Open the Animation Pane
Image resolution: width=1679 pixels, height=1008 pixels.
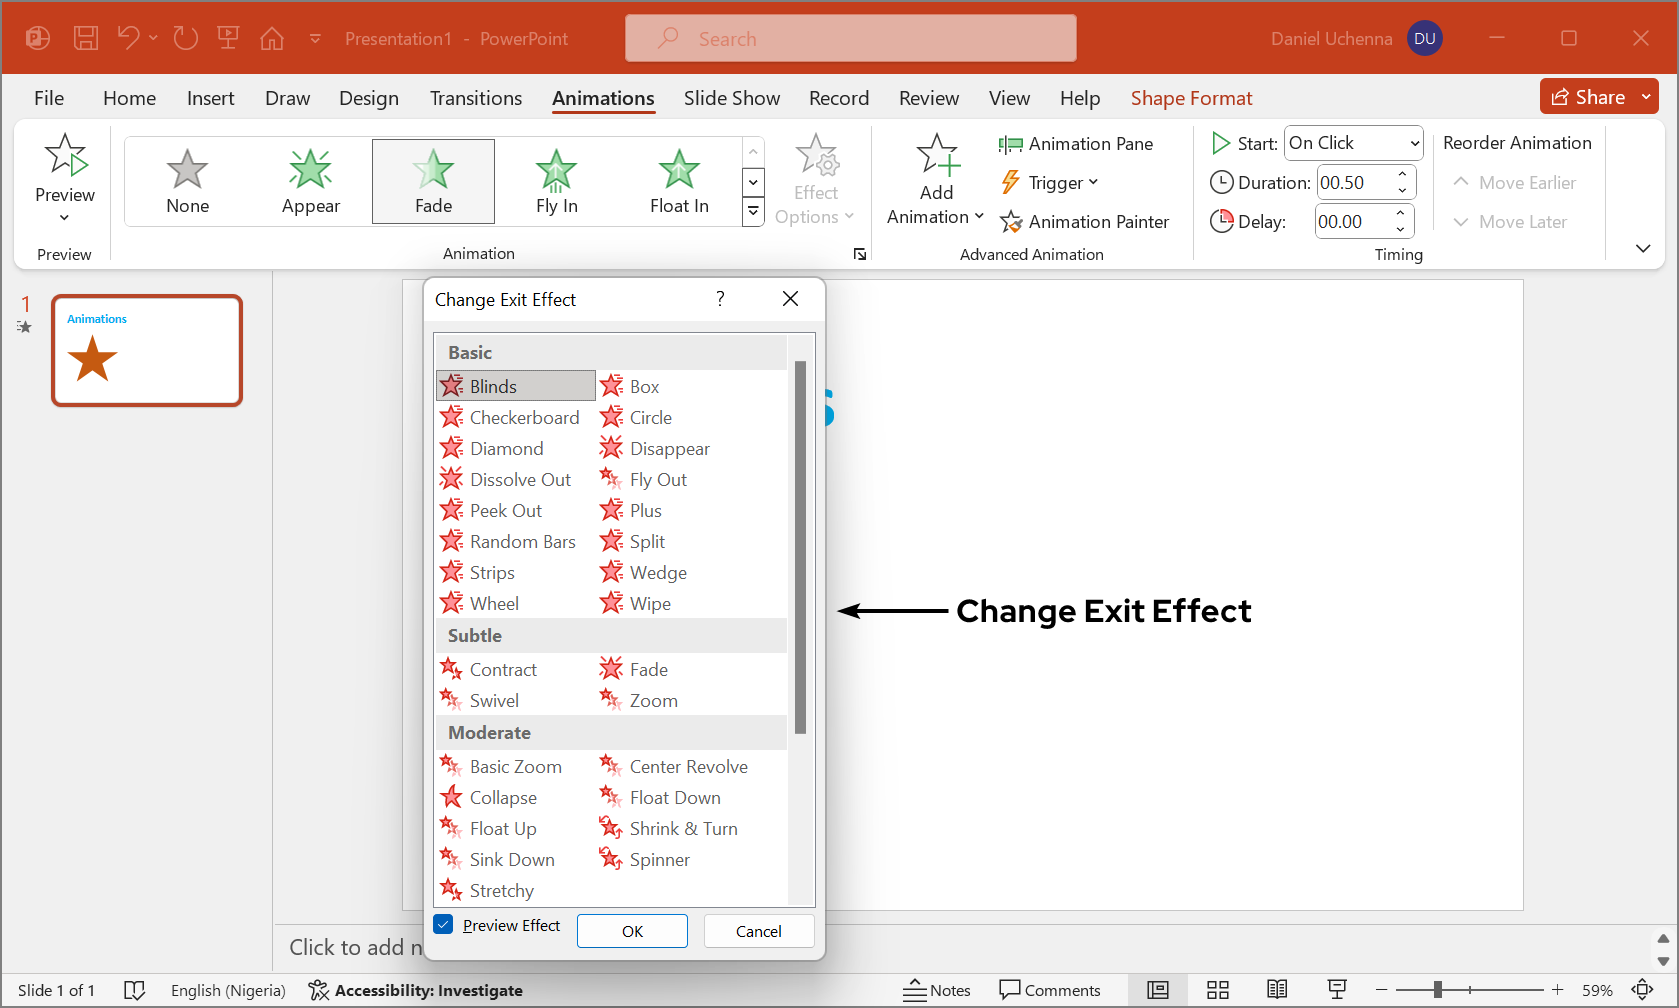pyautogui.click(x=1076, y=144)
